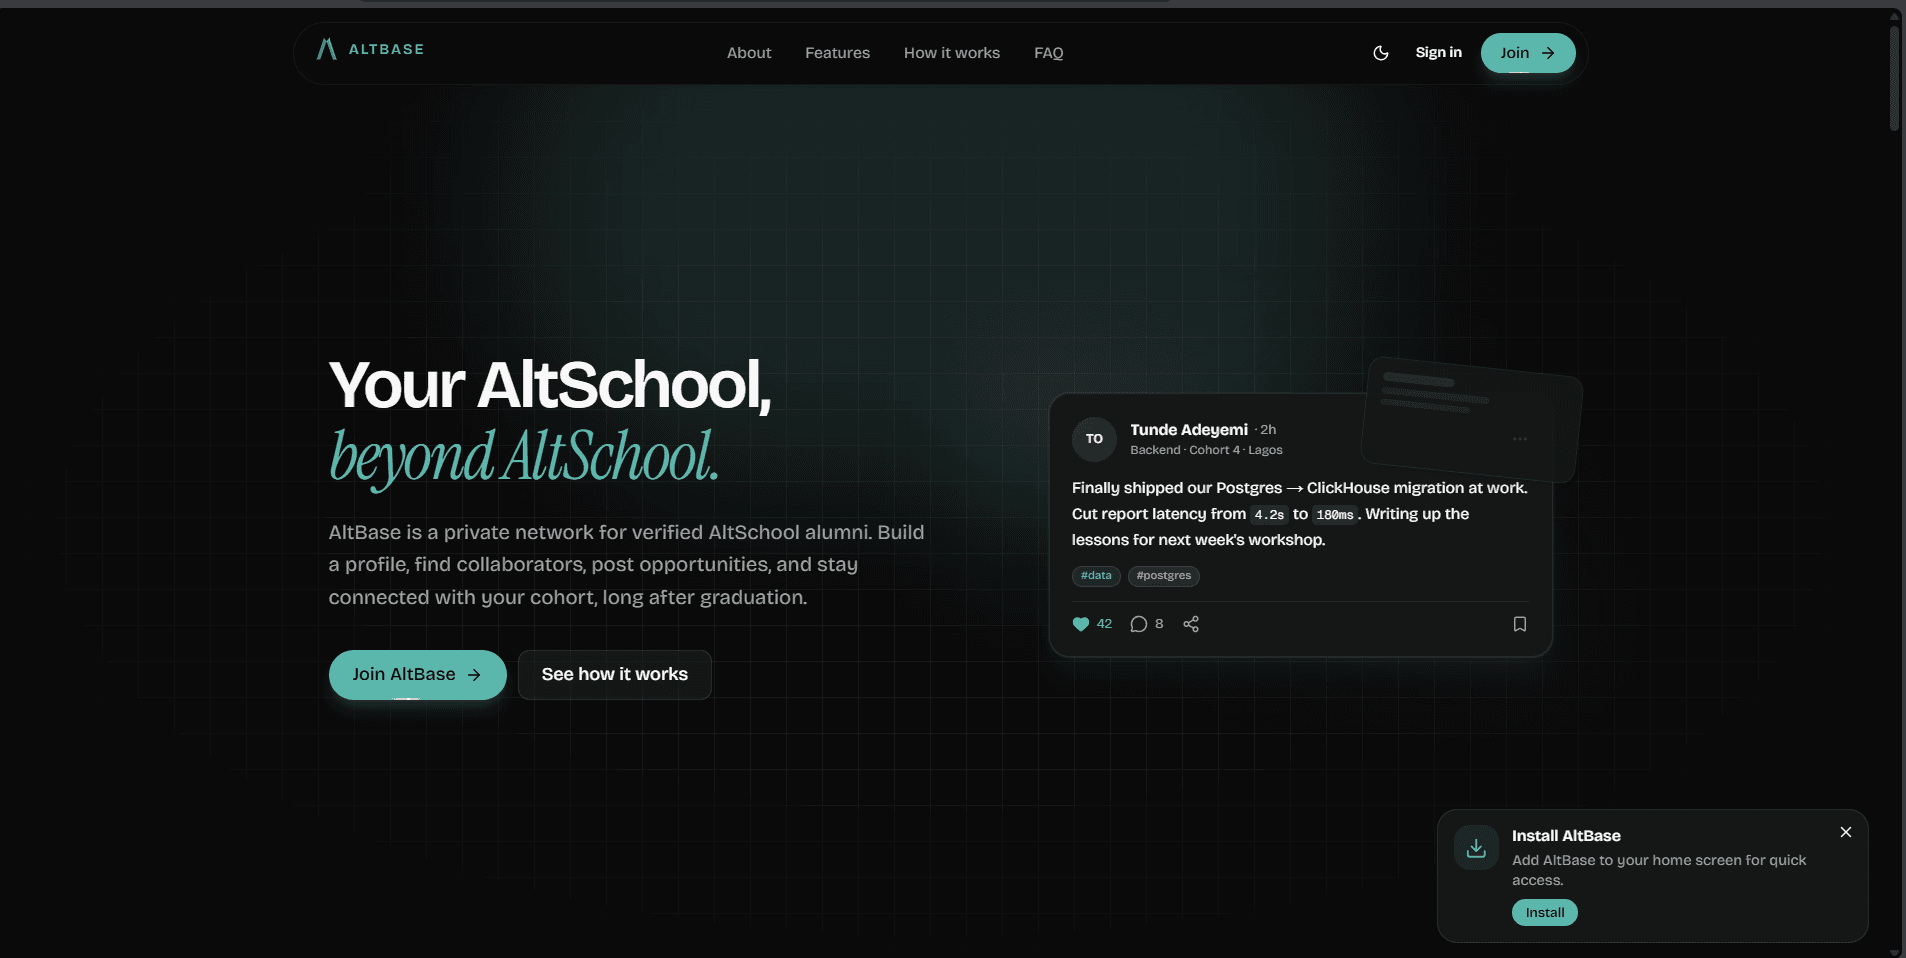This screenshot has width=1906, height=958.
Task: Click the #postgres tag
Action: click(x=1164, y=576)
